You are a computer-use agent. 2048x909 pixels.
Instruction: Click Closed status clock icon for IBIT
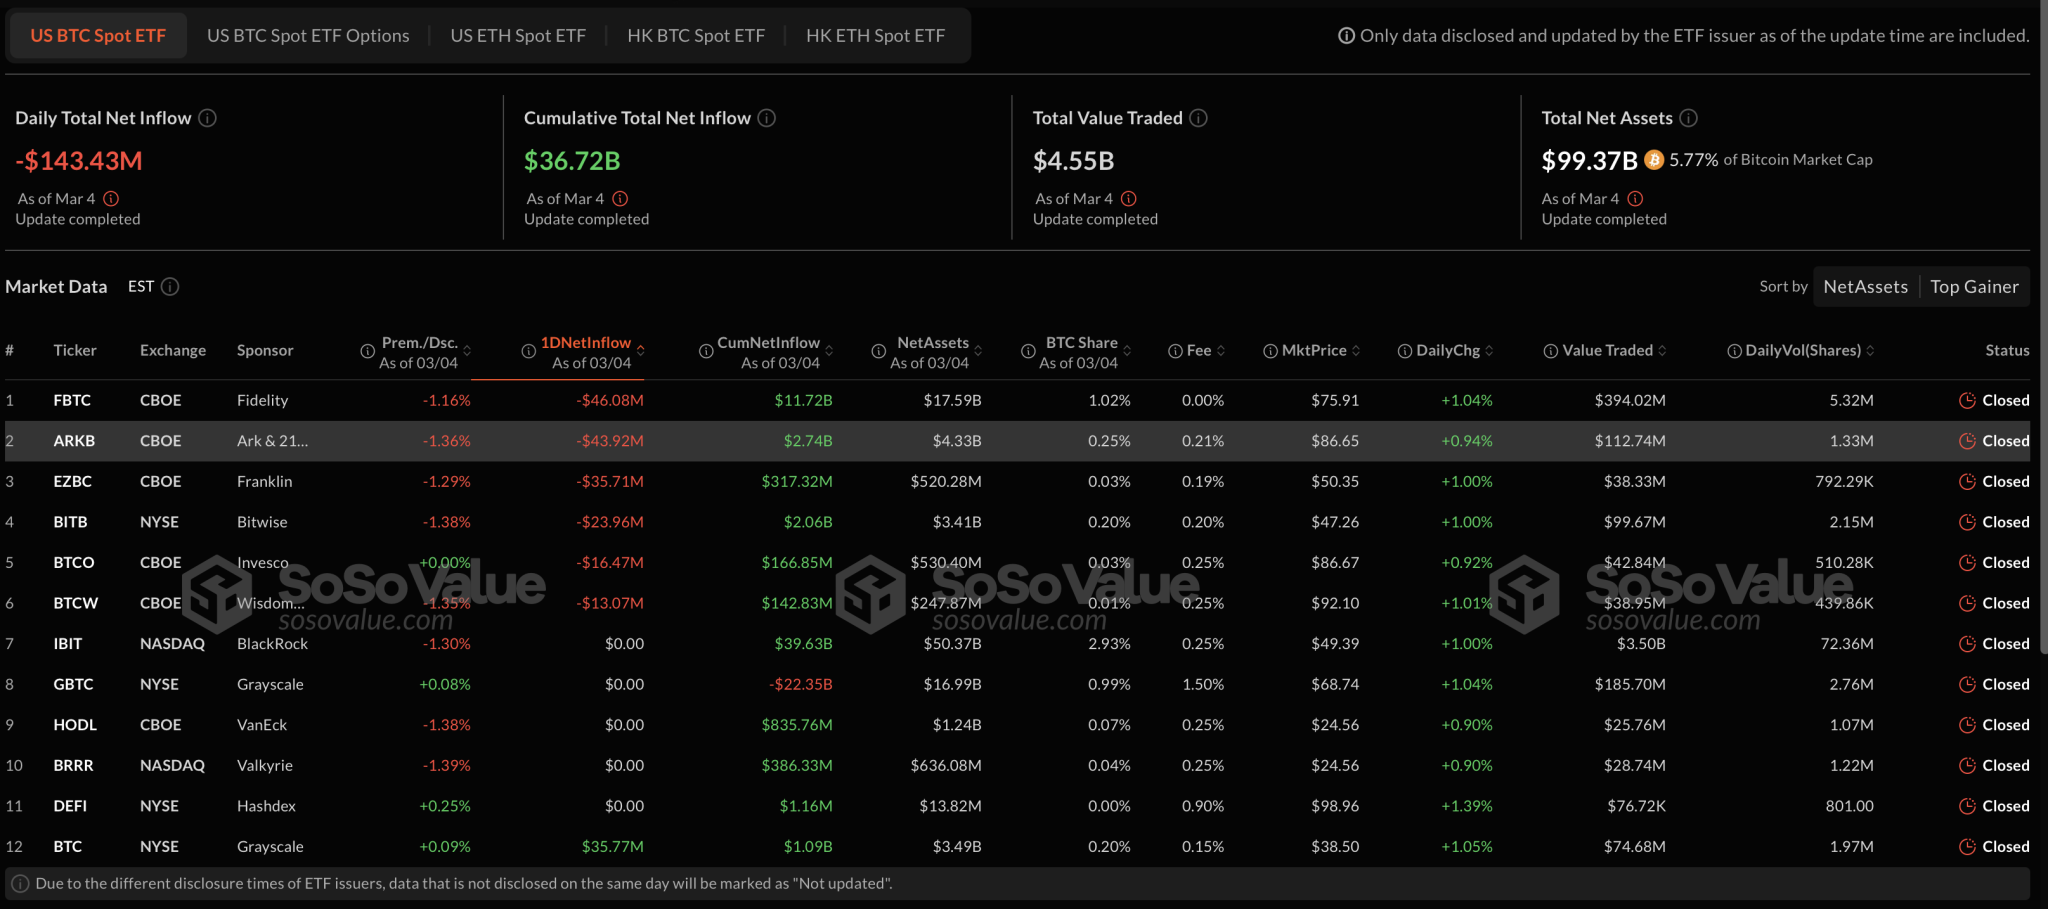click(1967, 644)
